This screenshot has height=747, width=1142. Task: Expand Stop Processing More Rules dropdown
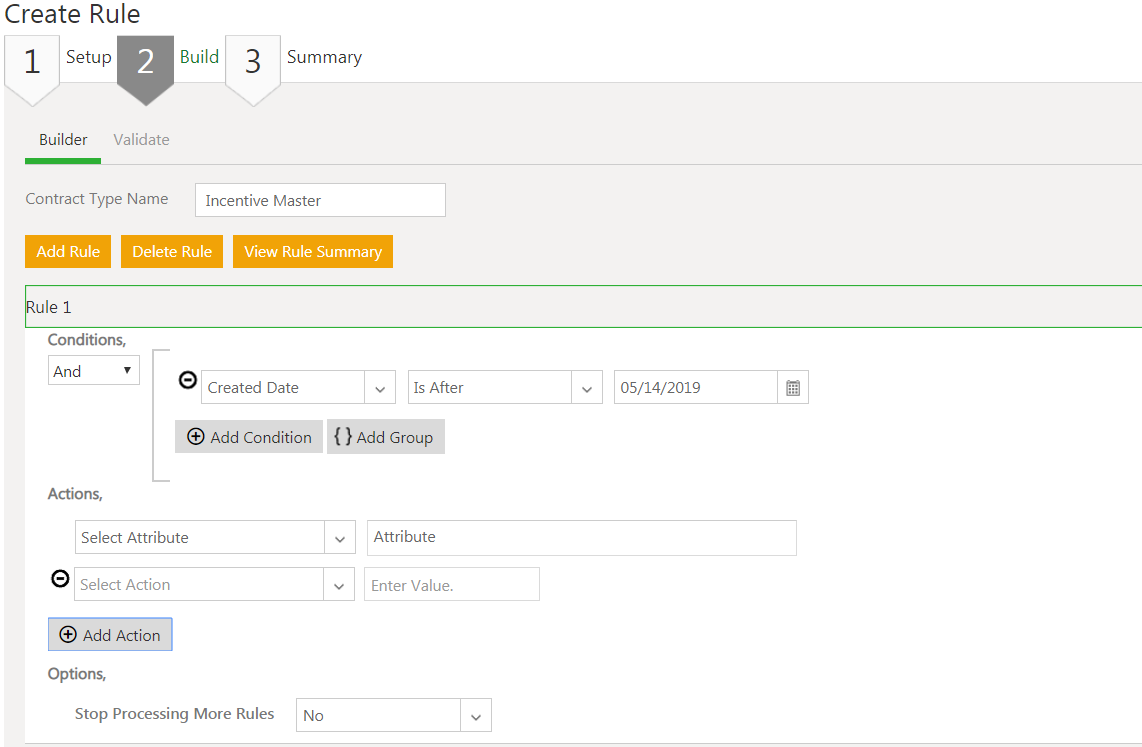click(x=476, y=716)
